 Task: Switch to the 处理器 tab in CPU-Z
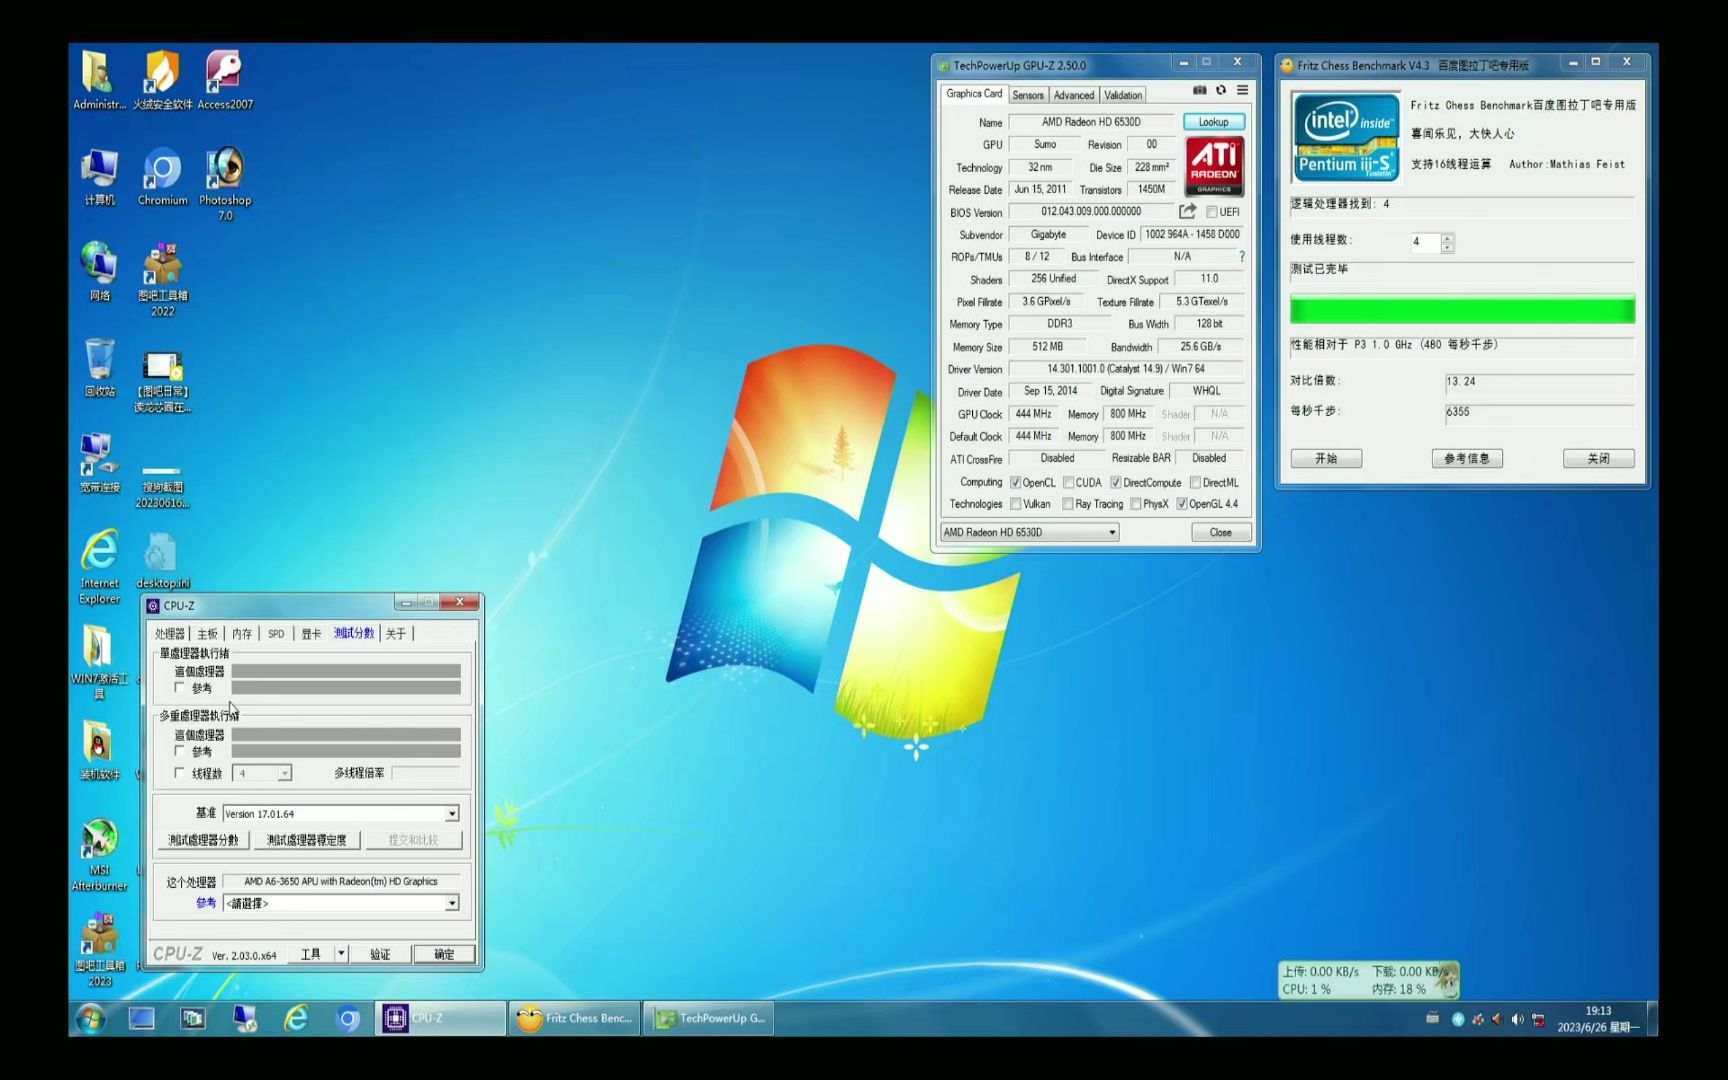tap(170, 634)
